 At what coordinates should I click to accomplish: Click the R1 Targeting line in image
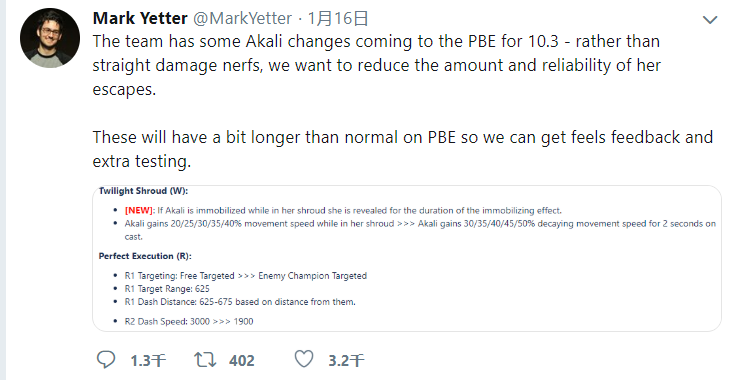click(245, 276)
